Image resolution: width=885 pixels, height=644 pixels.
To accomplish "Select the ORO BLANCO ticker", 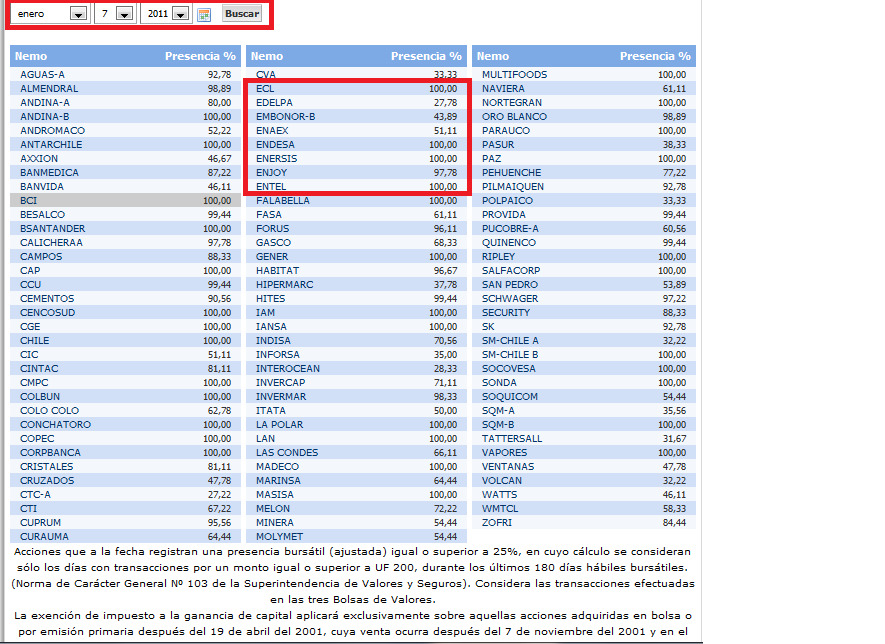I will click(514, 116).
